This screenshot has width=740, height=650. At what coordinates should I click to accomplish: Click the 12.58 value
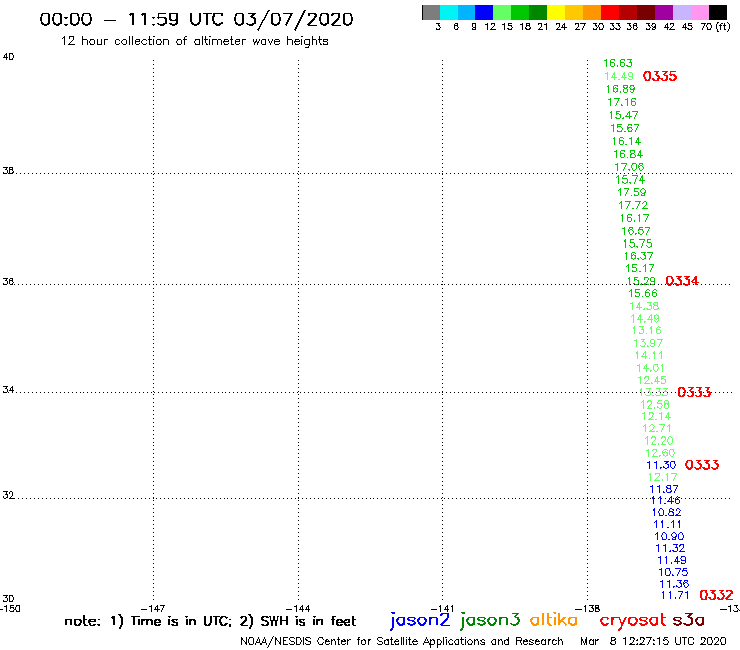(655, 405)
